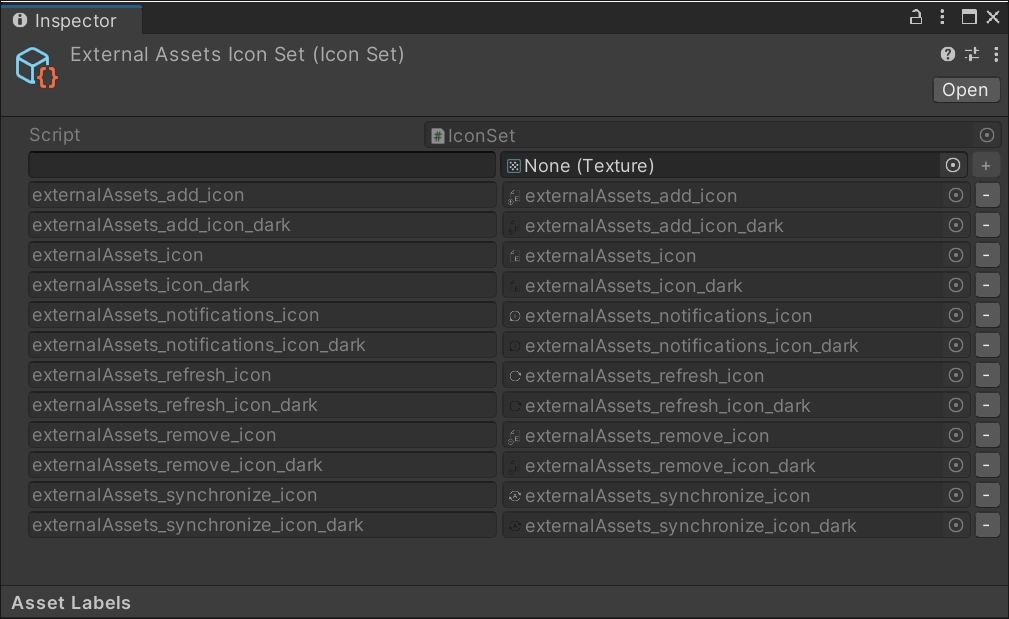The width and height of the screenshot is (1009, 619).
Task: Click the help question mark icon in the header
Action: (x=947, y=54)
